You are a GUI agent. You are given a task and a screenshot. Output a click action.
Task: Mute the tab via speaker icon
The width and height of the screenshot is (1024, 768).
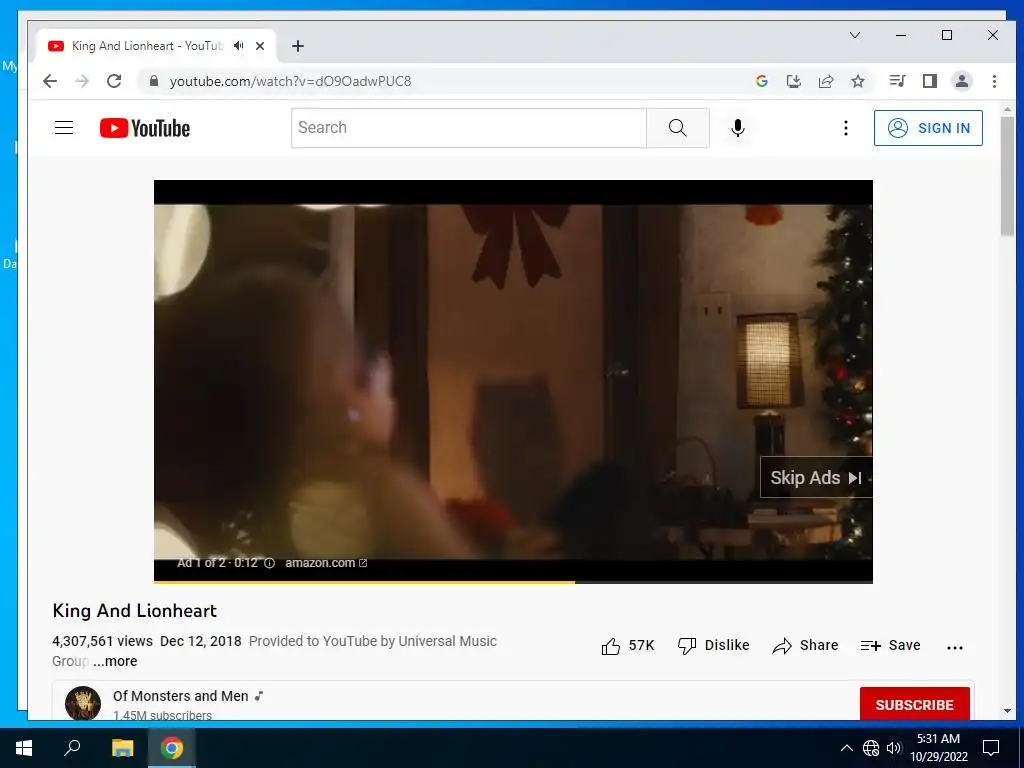coord(239,46)
